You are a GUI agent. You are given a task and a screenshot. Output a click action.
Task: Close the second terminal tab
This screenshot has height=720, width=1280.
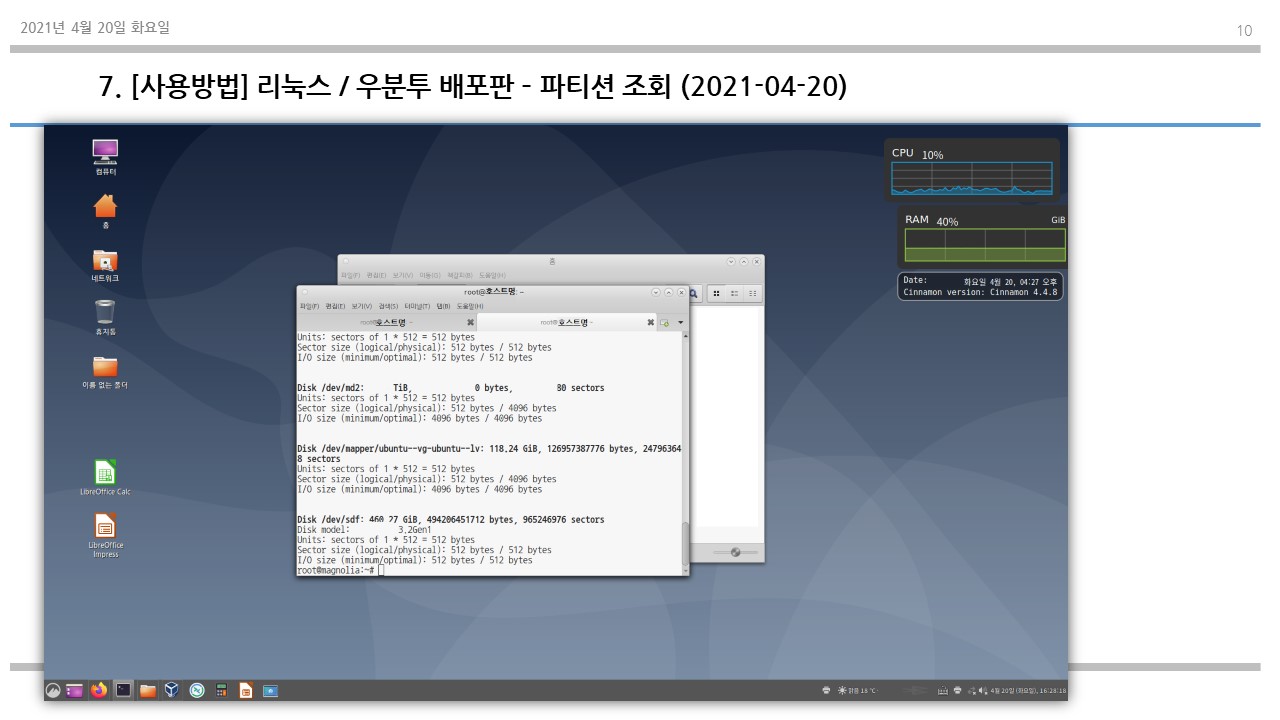(650, 322)
